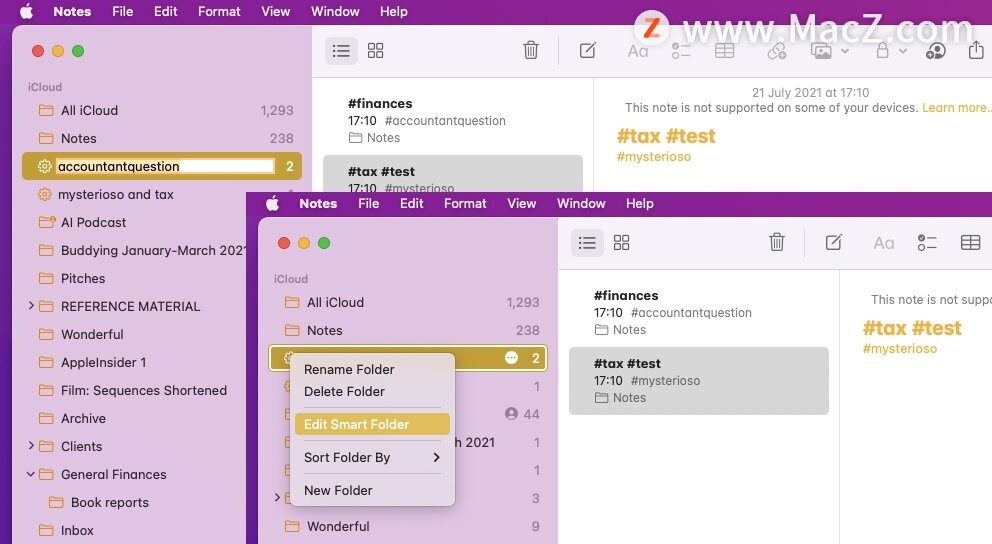Click shared person icon beside count 44
The height and width of the screenshot is (544, 992).
point(511,414)
